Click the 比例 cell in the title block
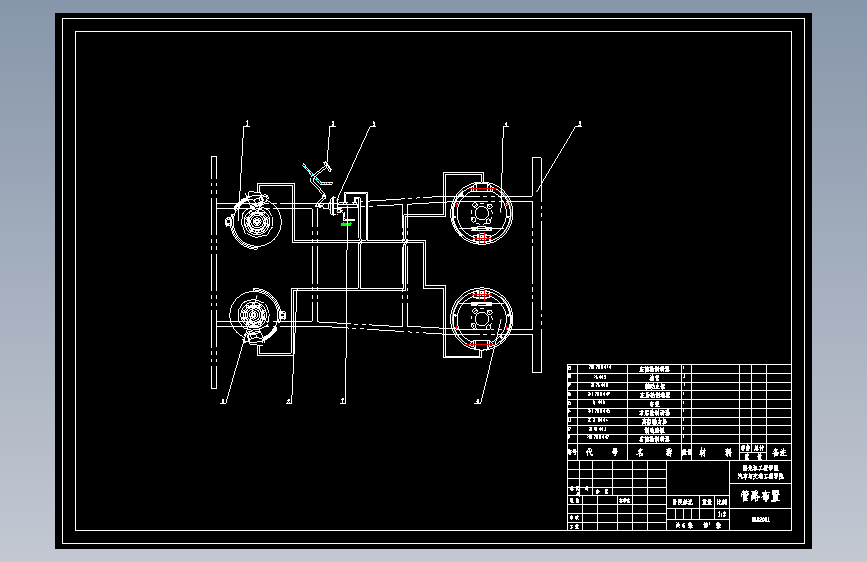The image size is (867, 562). (x=722, y=502)
